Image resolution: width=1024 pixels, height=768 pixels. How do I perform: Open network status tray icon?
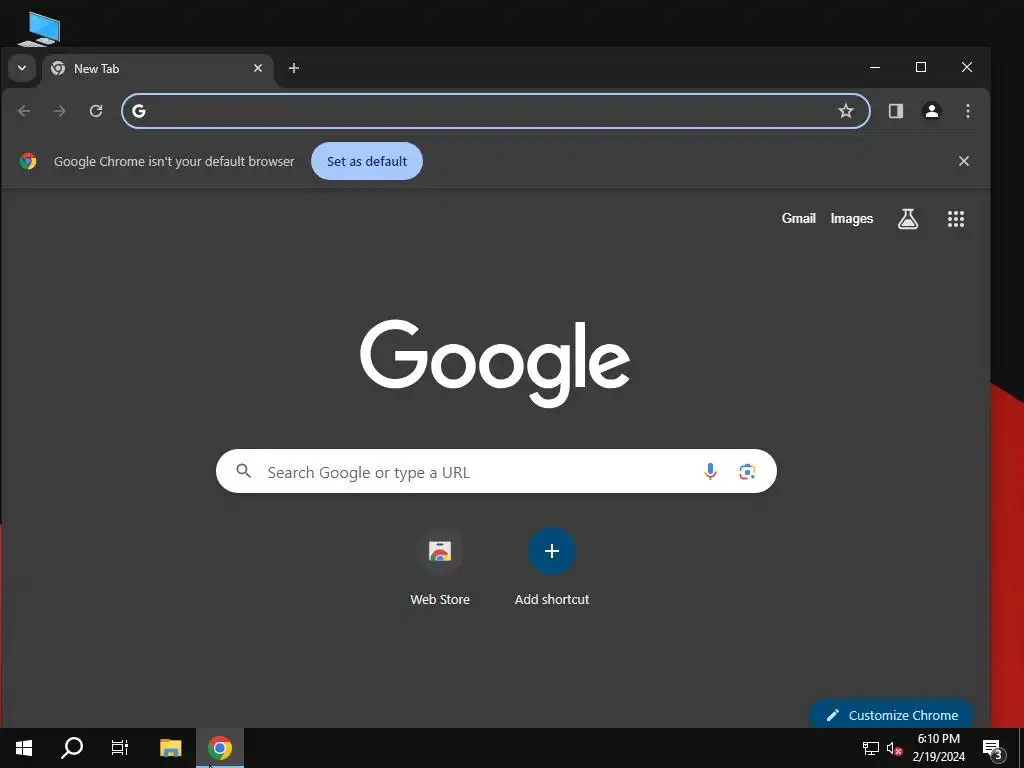tap(871, 748)
